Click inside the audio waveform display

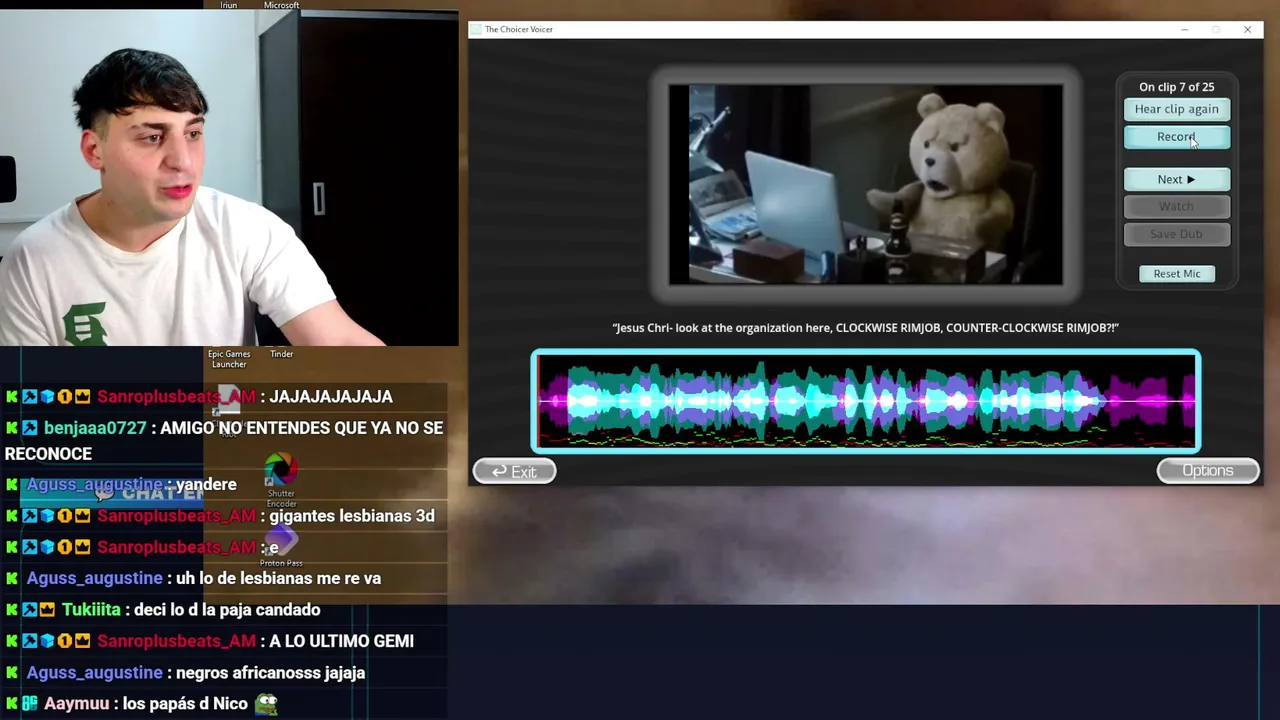click(866, 401)
